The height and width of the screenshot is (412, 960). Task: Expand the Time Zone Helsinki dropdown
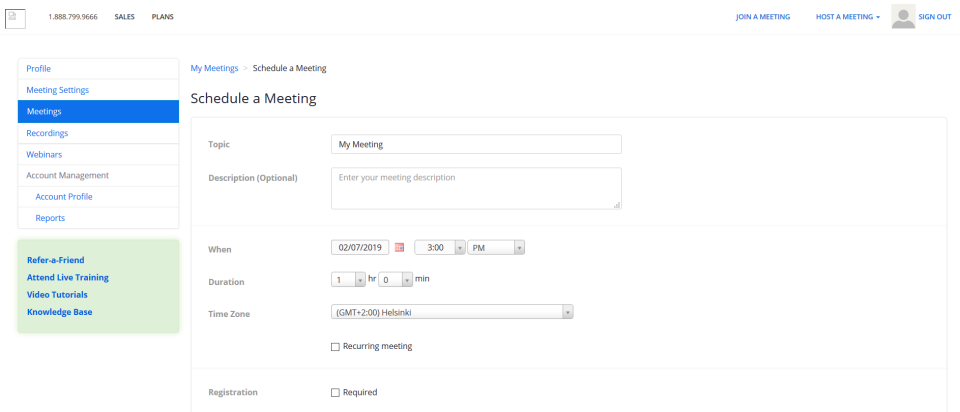[x=452, y=312]
